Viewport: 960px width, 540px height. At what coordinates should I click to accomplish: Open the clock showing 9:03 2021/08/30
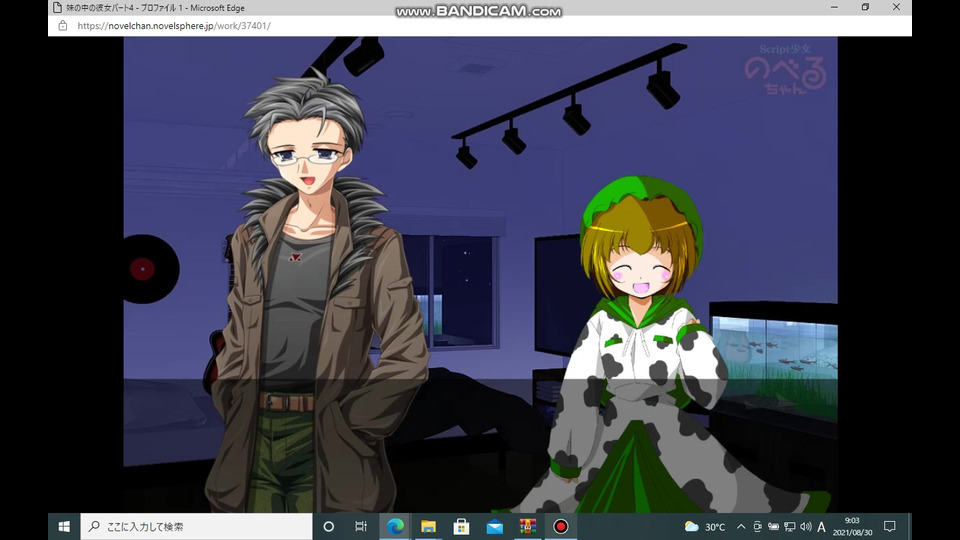click(x=852, y=527)
